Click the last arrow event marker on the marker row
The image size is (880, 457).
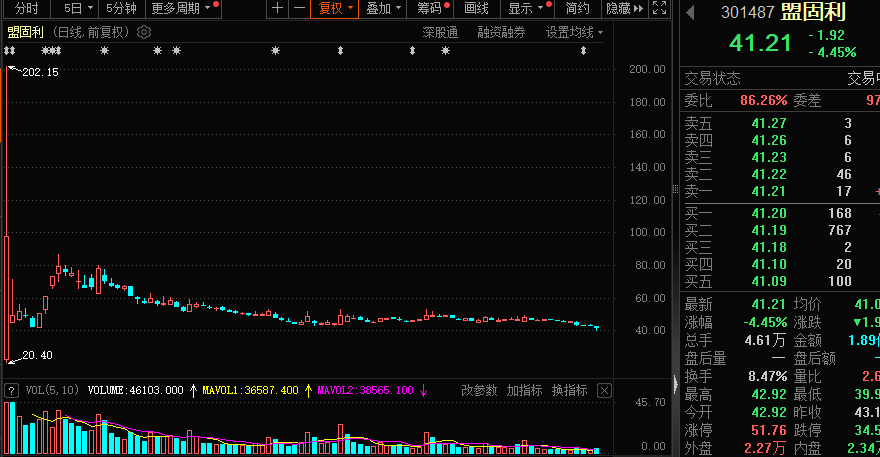click(x=584, y=51)
